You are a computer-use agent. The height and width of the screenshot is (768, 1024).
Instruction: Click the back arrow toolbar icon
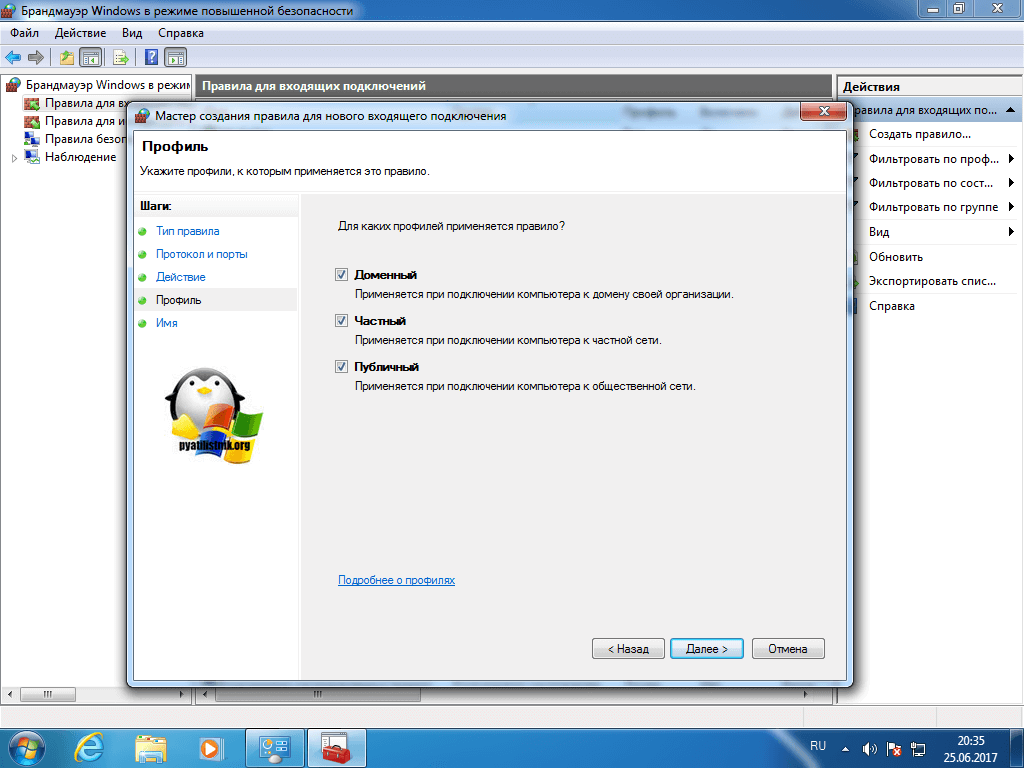(x=13, y=57)
